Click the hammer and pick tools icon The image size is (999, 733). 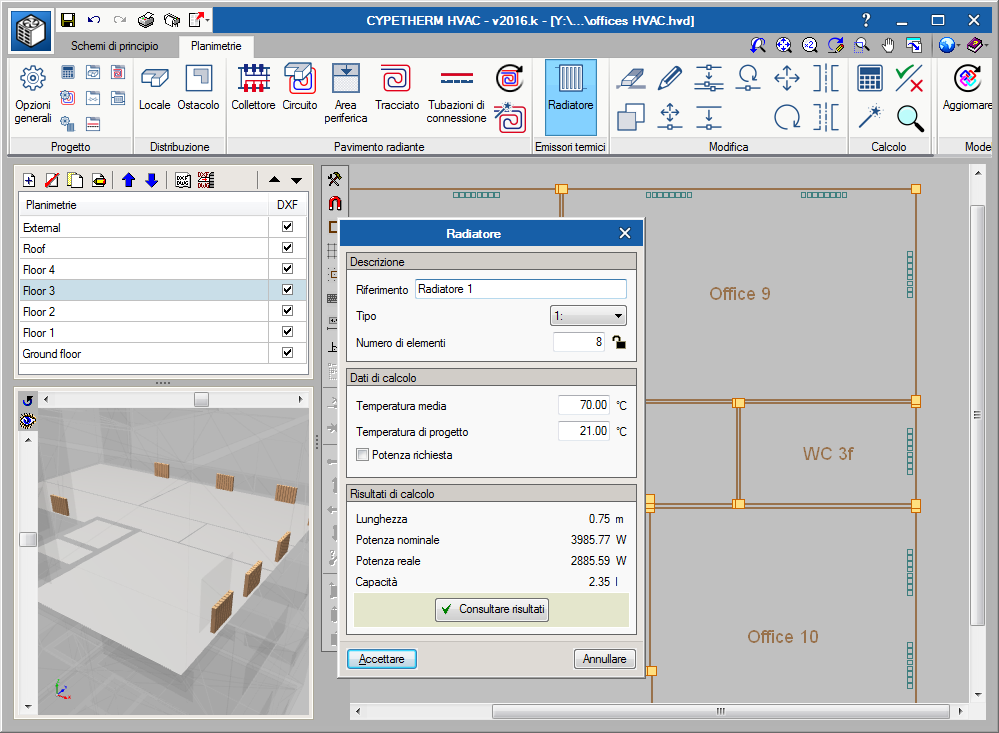pos(334,179)
